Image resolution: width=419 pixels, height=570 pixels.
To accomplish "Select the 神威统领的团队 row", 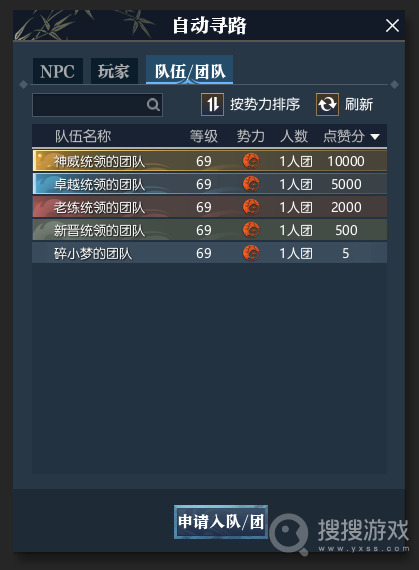I will tap(210, 161).
